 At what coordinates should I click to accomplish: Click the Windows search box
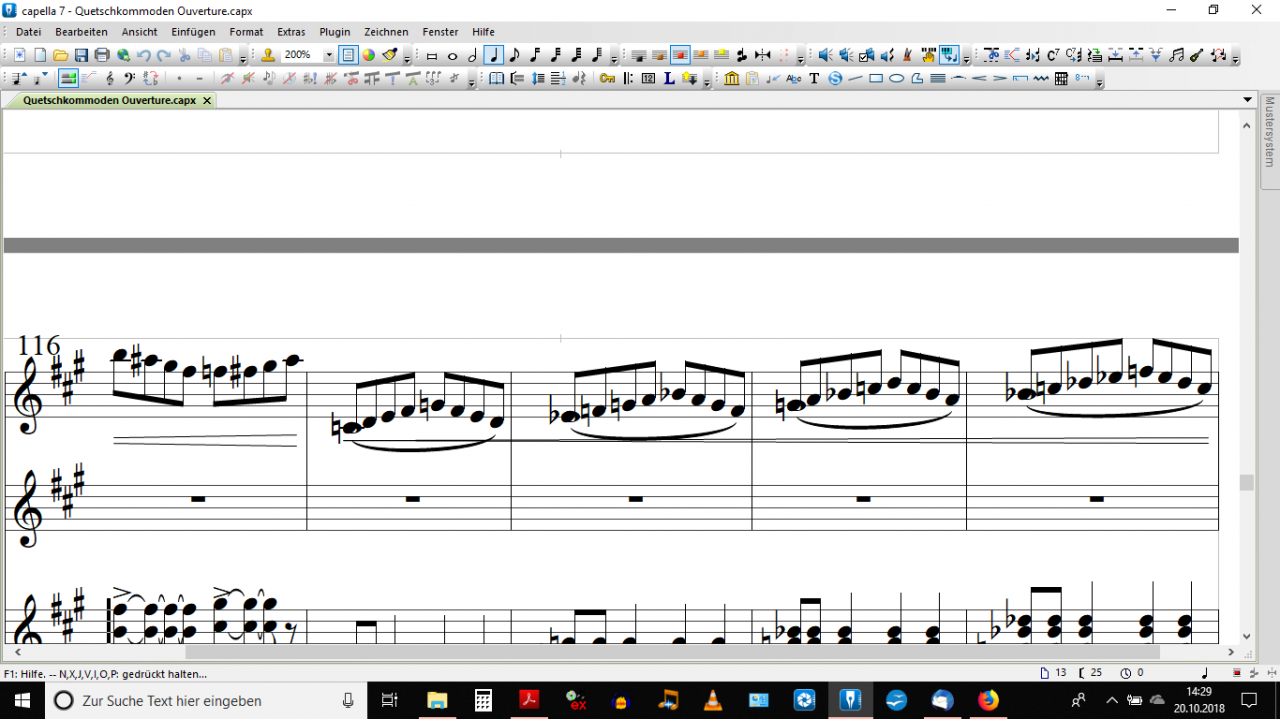coord(205,700)
